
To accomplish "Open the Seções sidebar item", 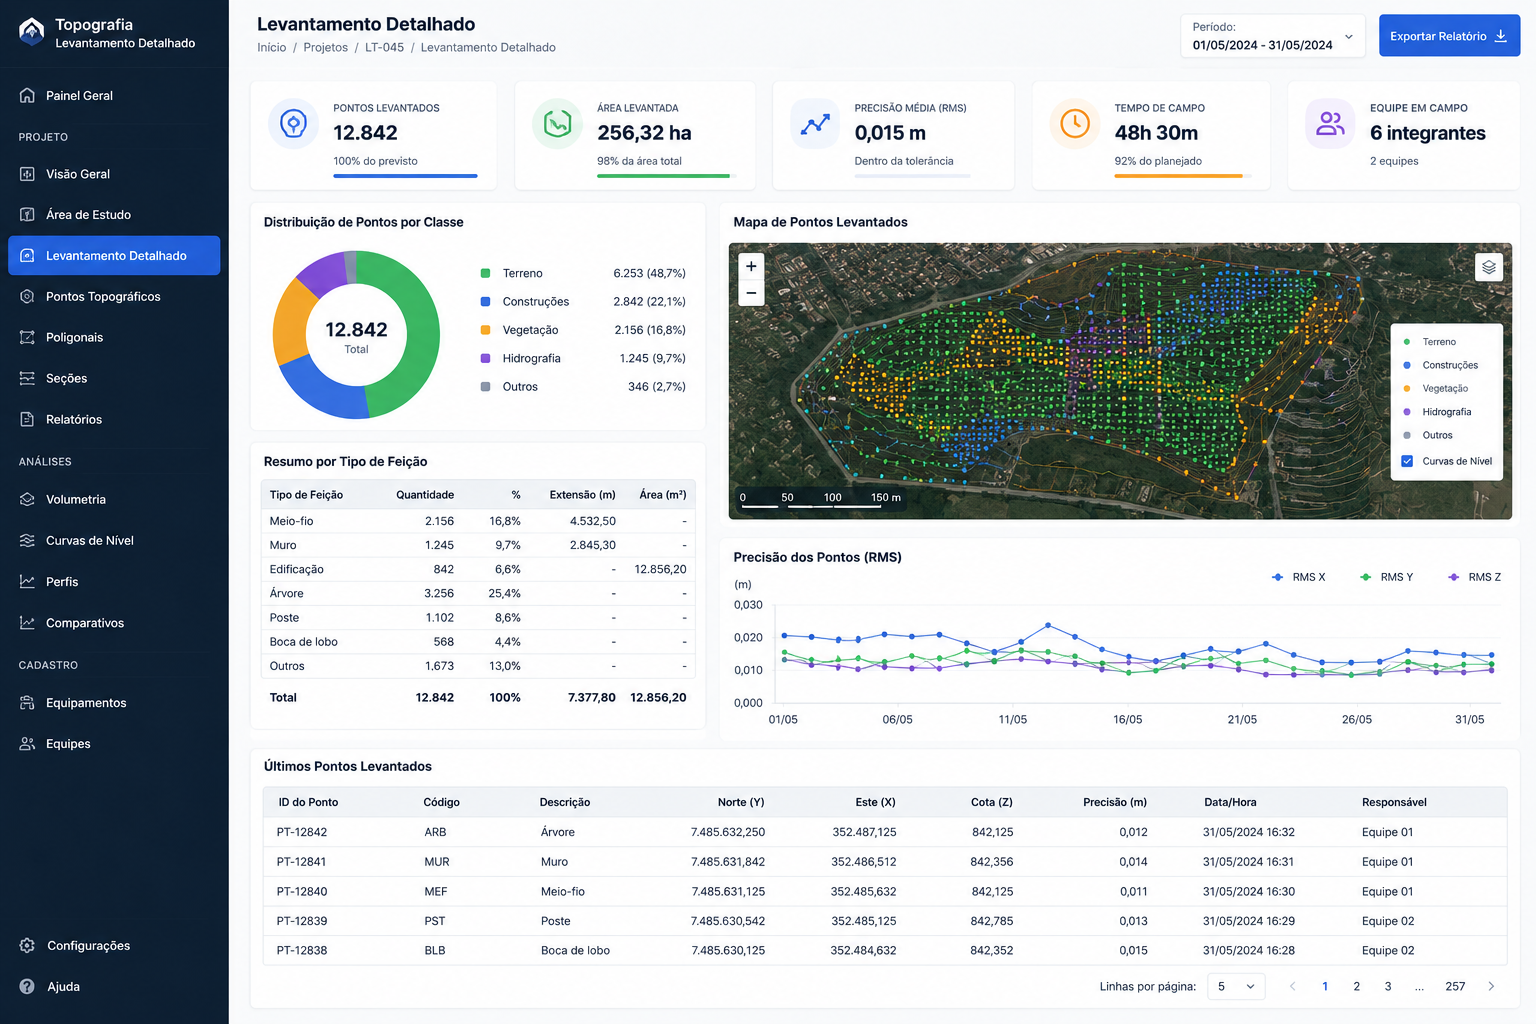I will tap(114, 379).
